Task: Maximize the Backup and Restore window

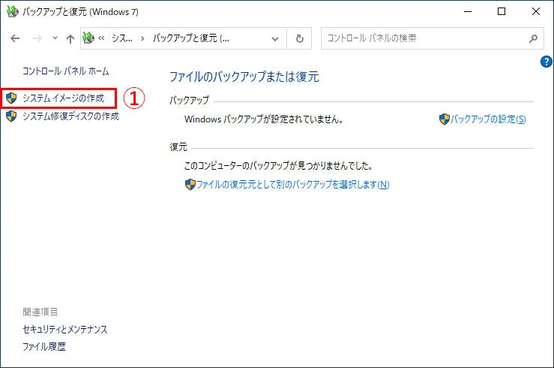Action: point(501,12)
